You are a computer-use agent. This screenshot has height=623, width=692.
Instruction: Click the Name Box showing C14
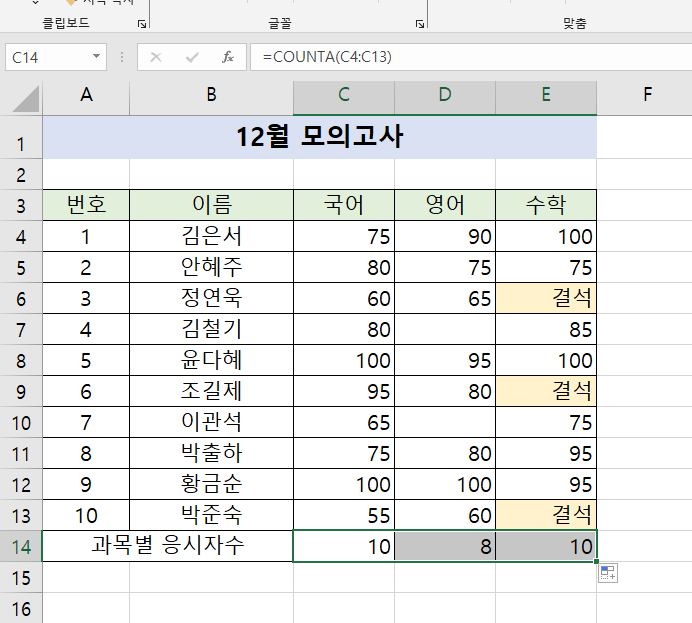tap(56, 57)
